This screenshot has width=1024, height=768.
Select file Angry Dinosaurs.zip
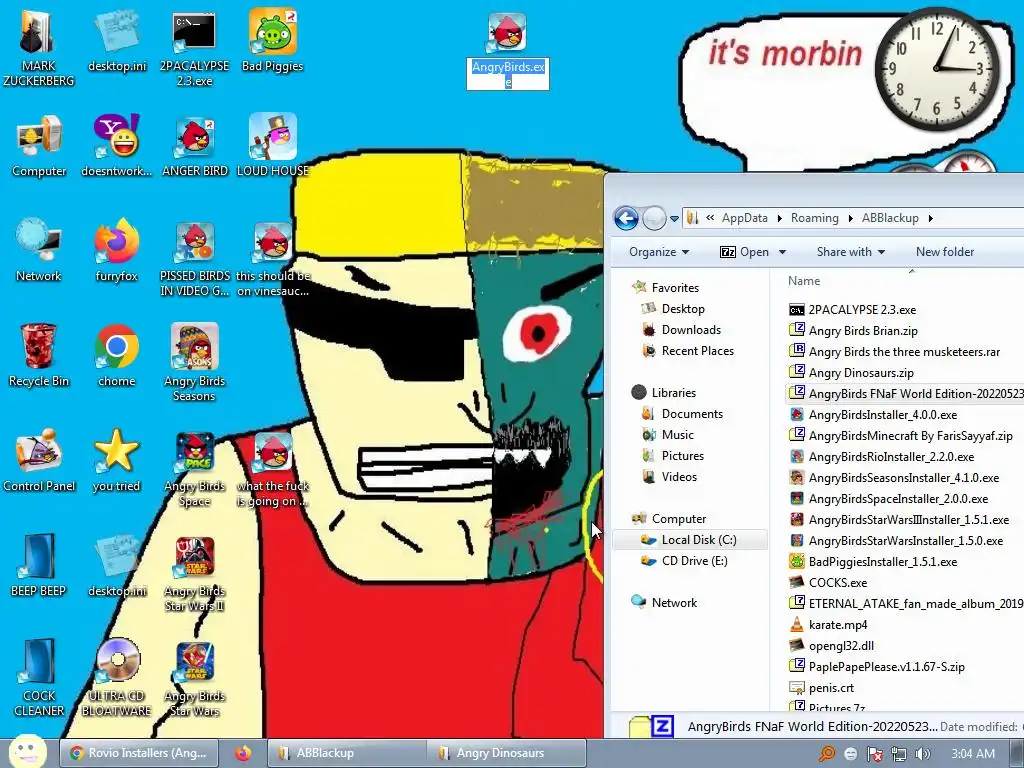click(x=851, y=372)
